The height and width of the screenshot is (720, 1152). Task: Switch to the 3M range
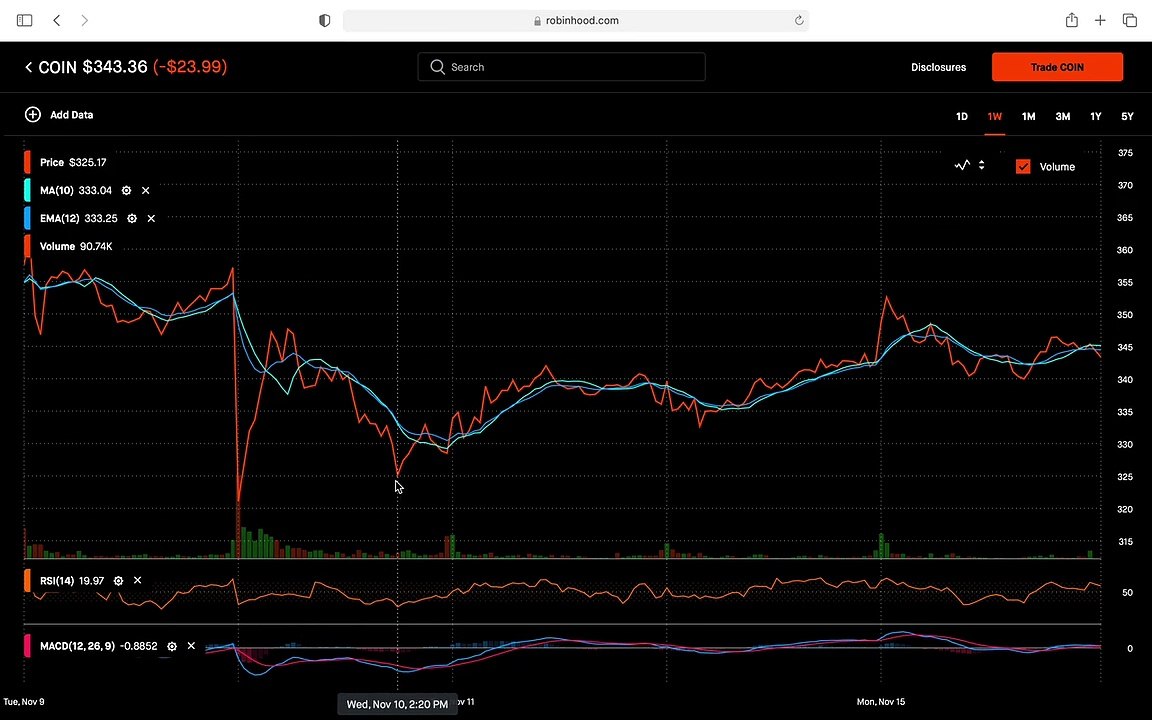point(1062,116)
